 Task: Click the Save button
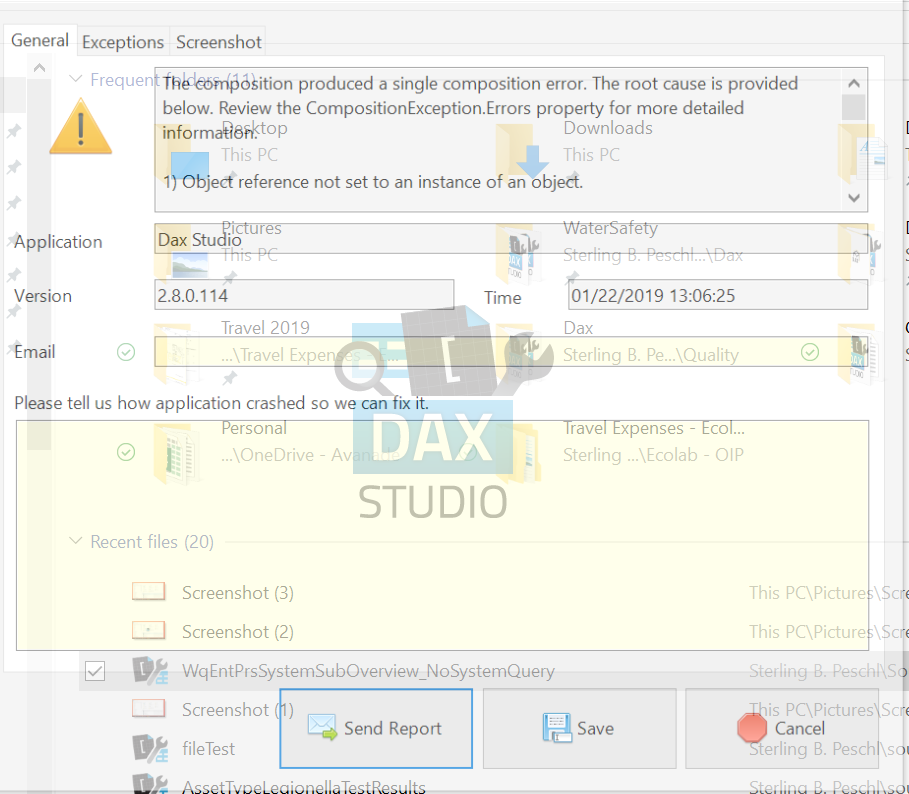point(578,728)
